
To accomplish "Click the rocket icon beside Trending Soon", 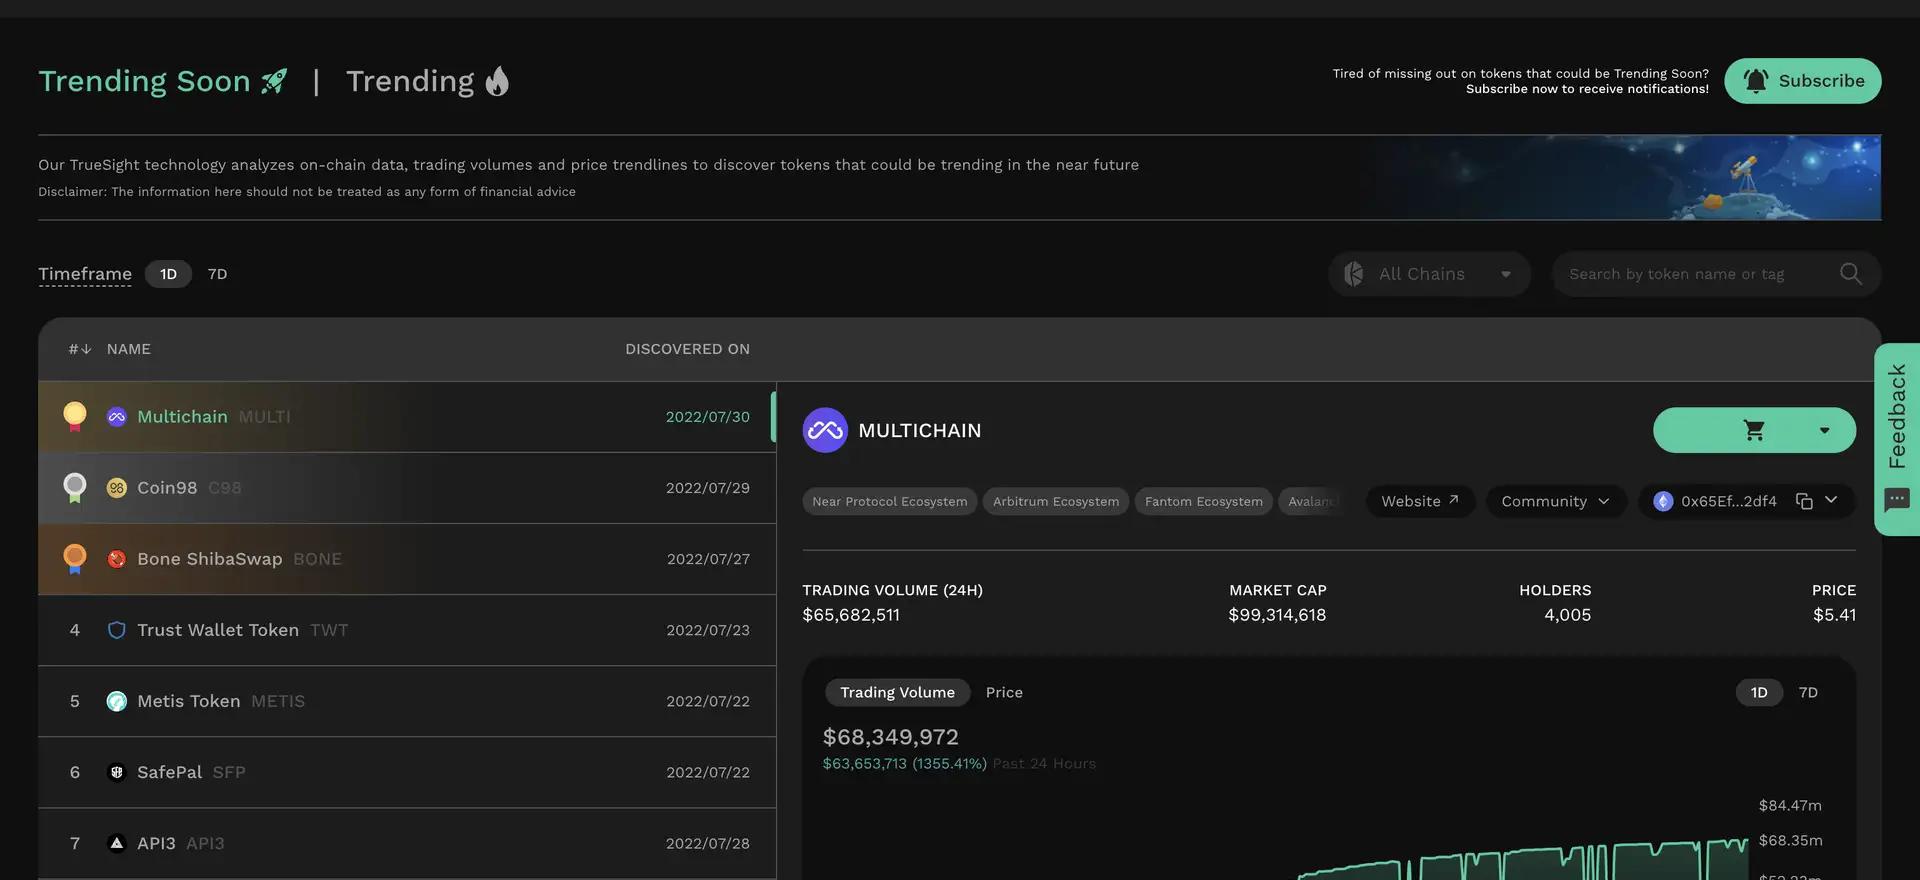I will (x=274, y=81).
